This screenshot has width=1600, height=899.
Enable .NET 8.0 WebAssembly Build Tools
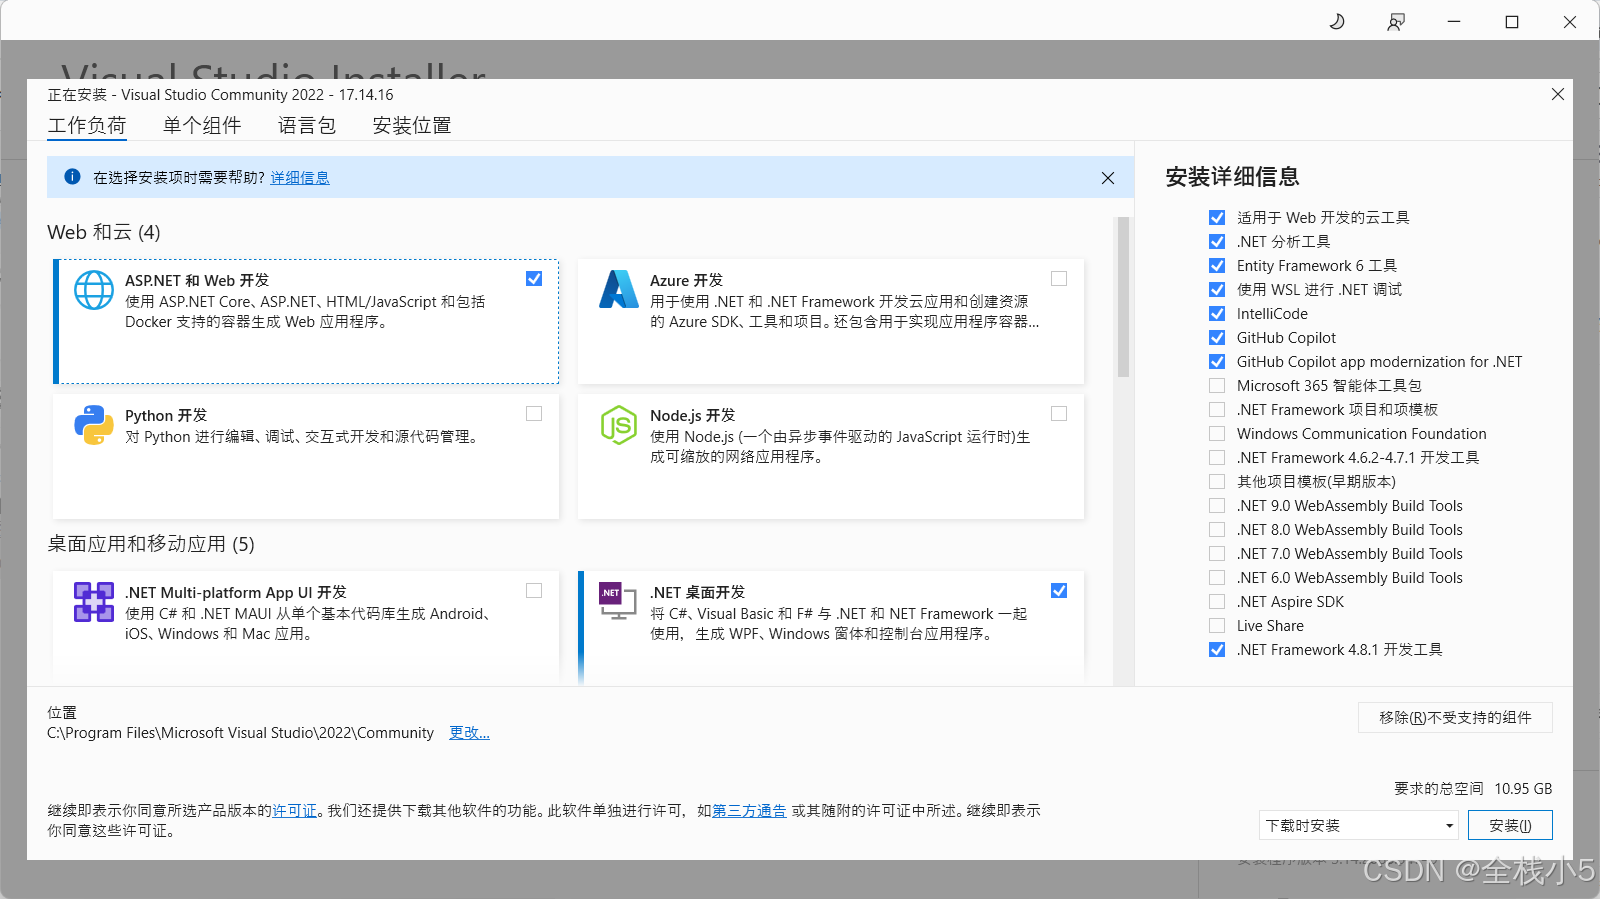pos(1217,529)
